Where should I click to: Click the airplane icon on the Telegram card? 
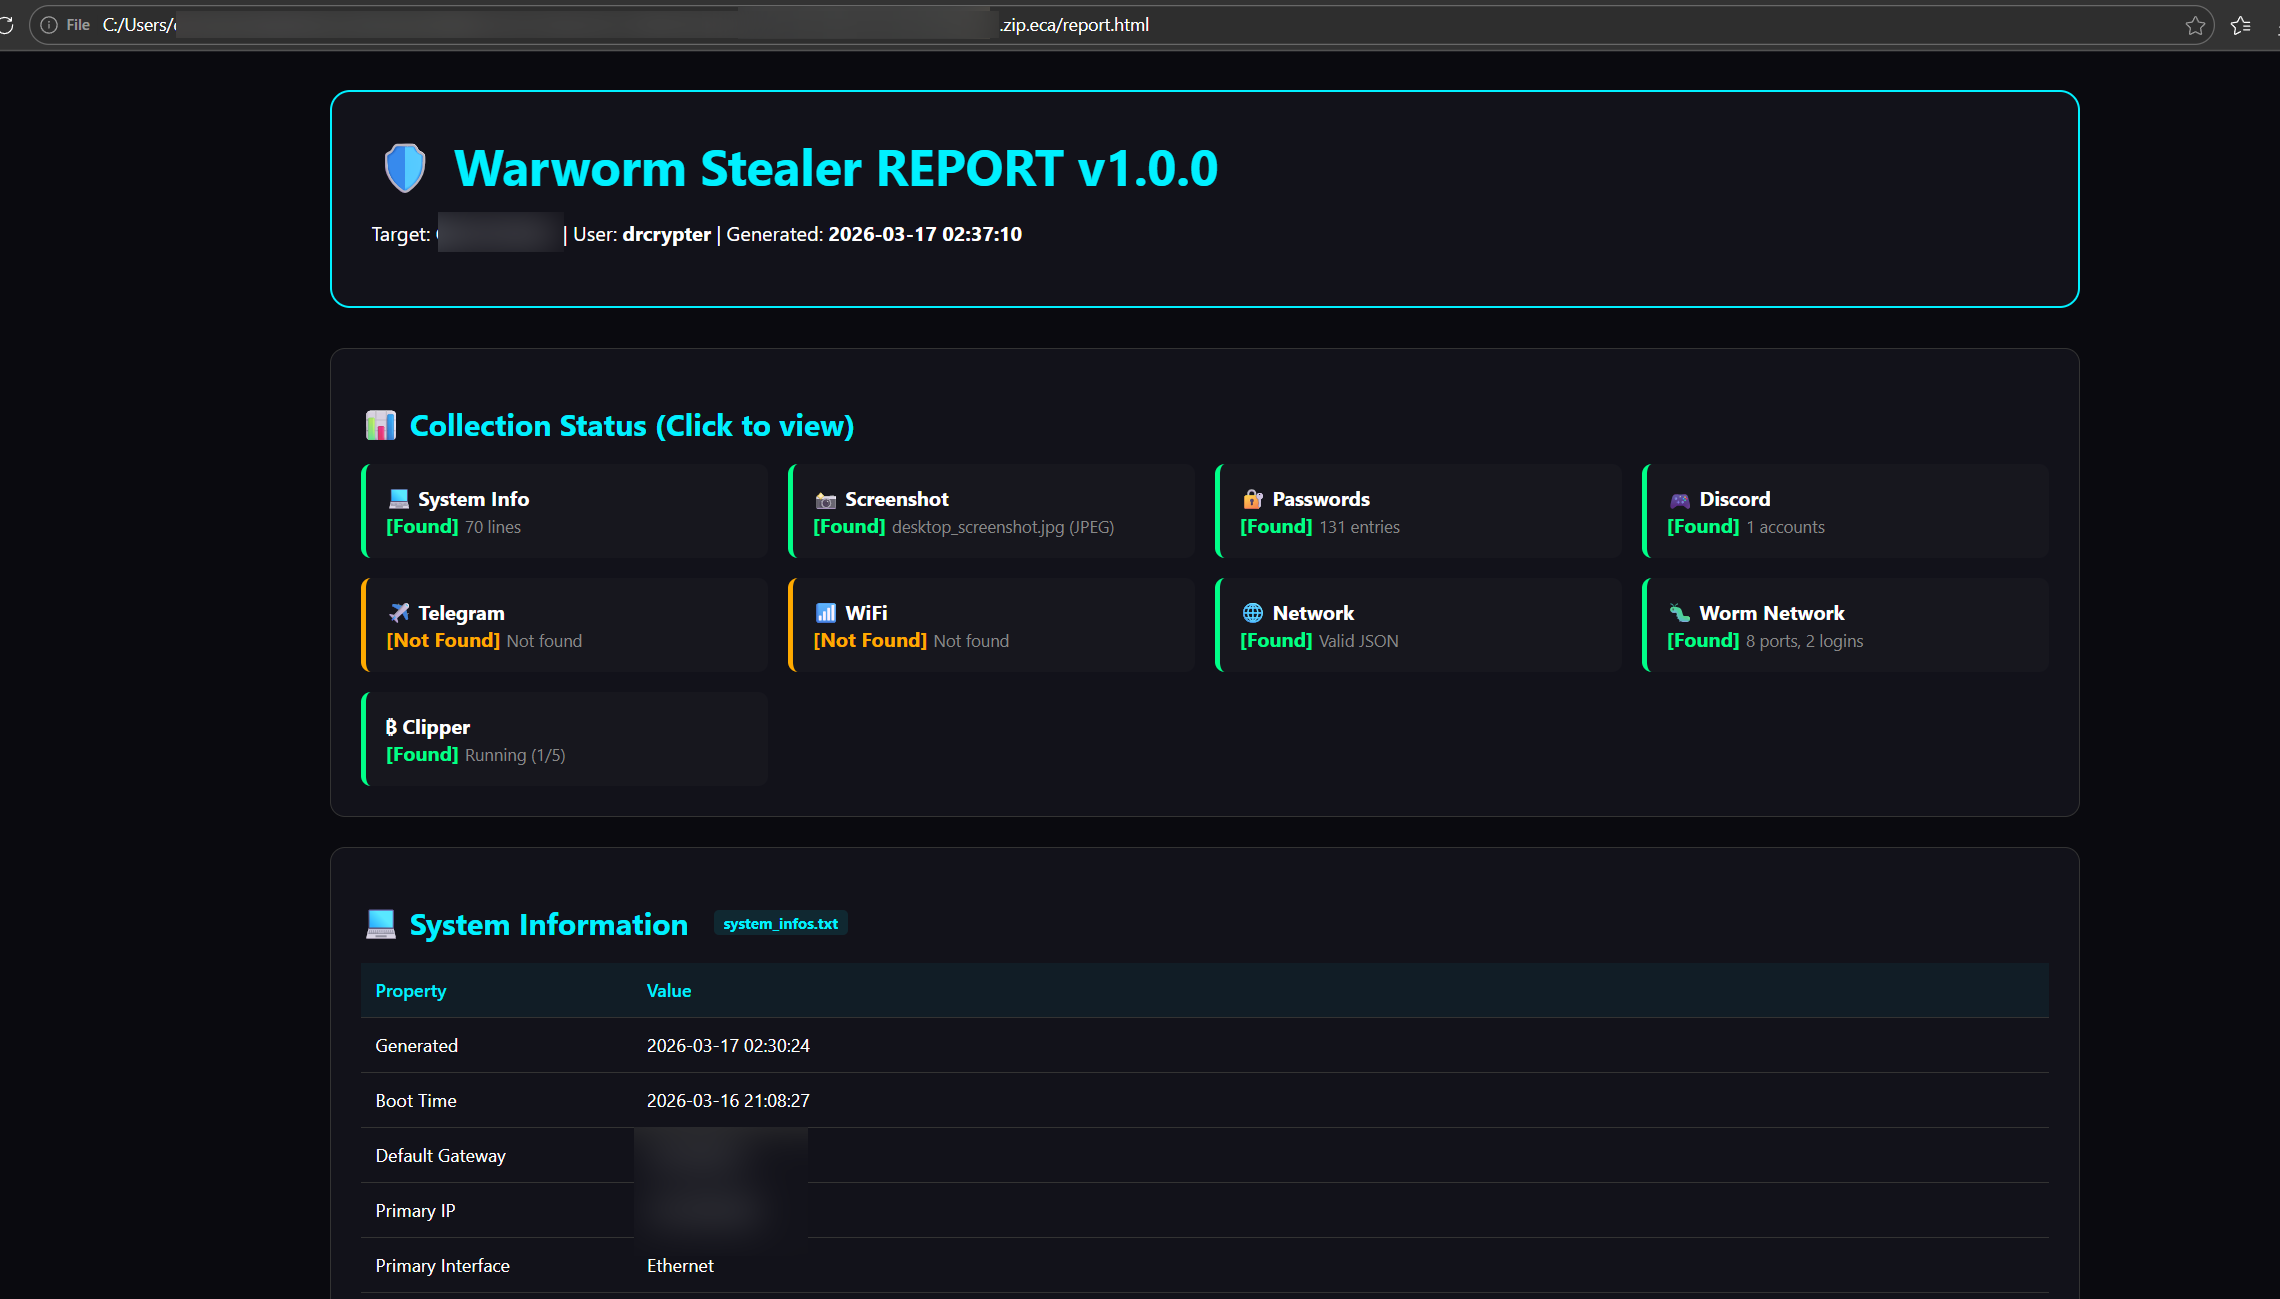pos(398,612)
